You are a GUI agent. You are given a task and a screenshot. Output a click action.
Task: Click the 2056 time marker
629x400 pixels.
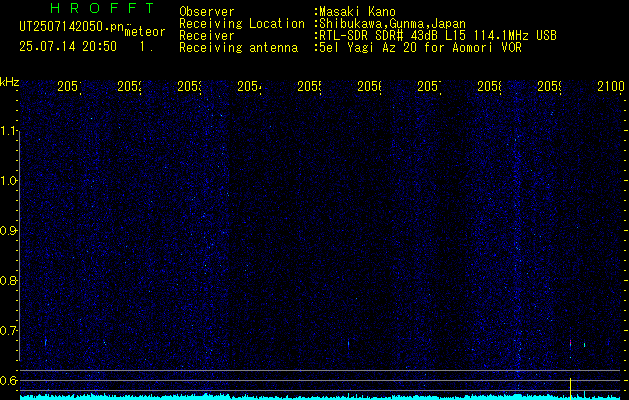click(369, 86)
